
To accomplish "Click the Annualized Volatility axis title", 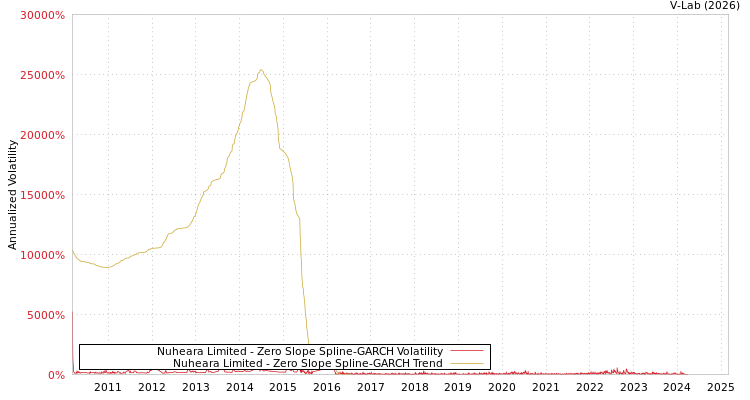I will (x=12, y=195).
